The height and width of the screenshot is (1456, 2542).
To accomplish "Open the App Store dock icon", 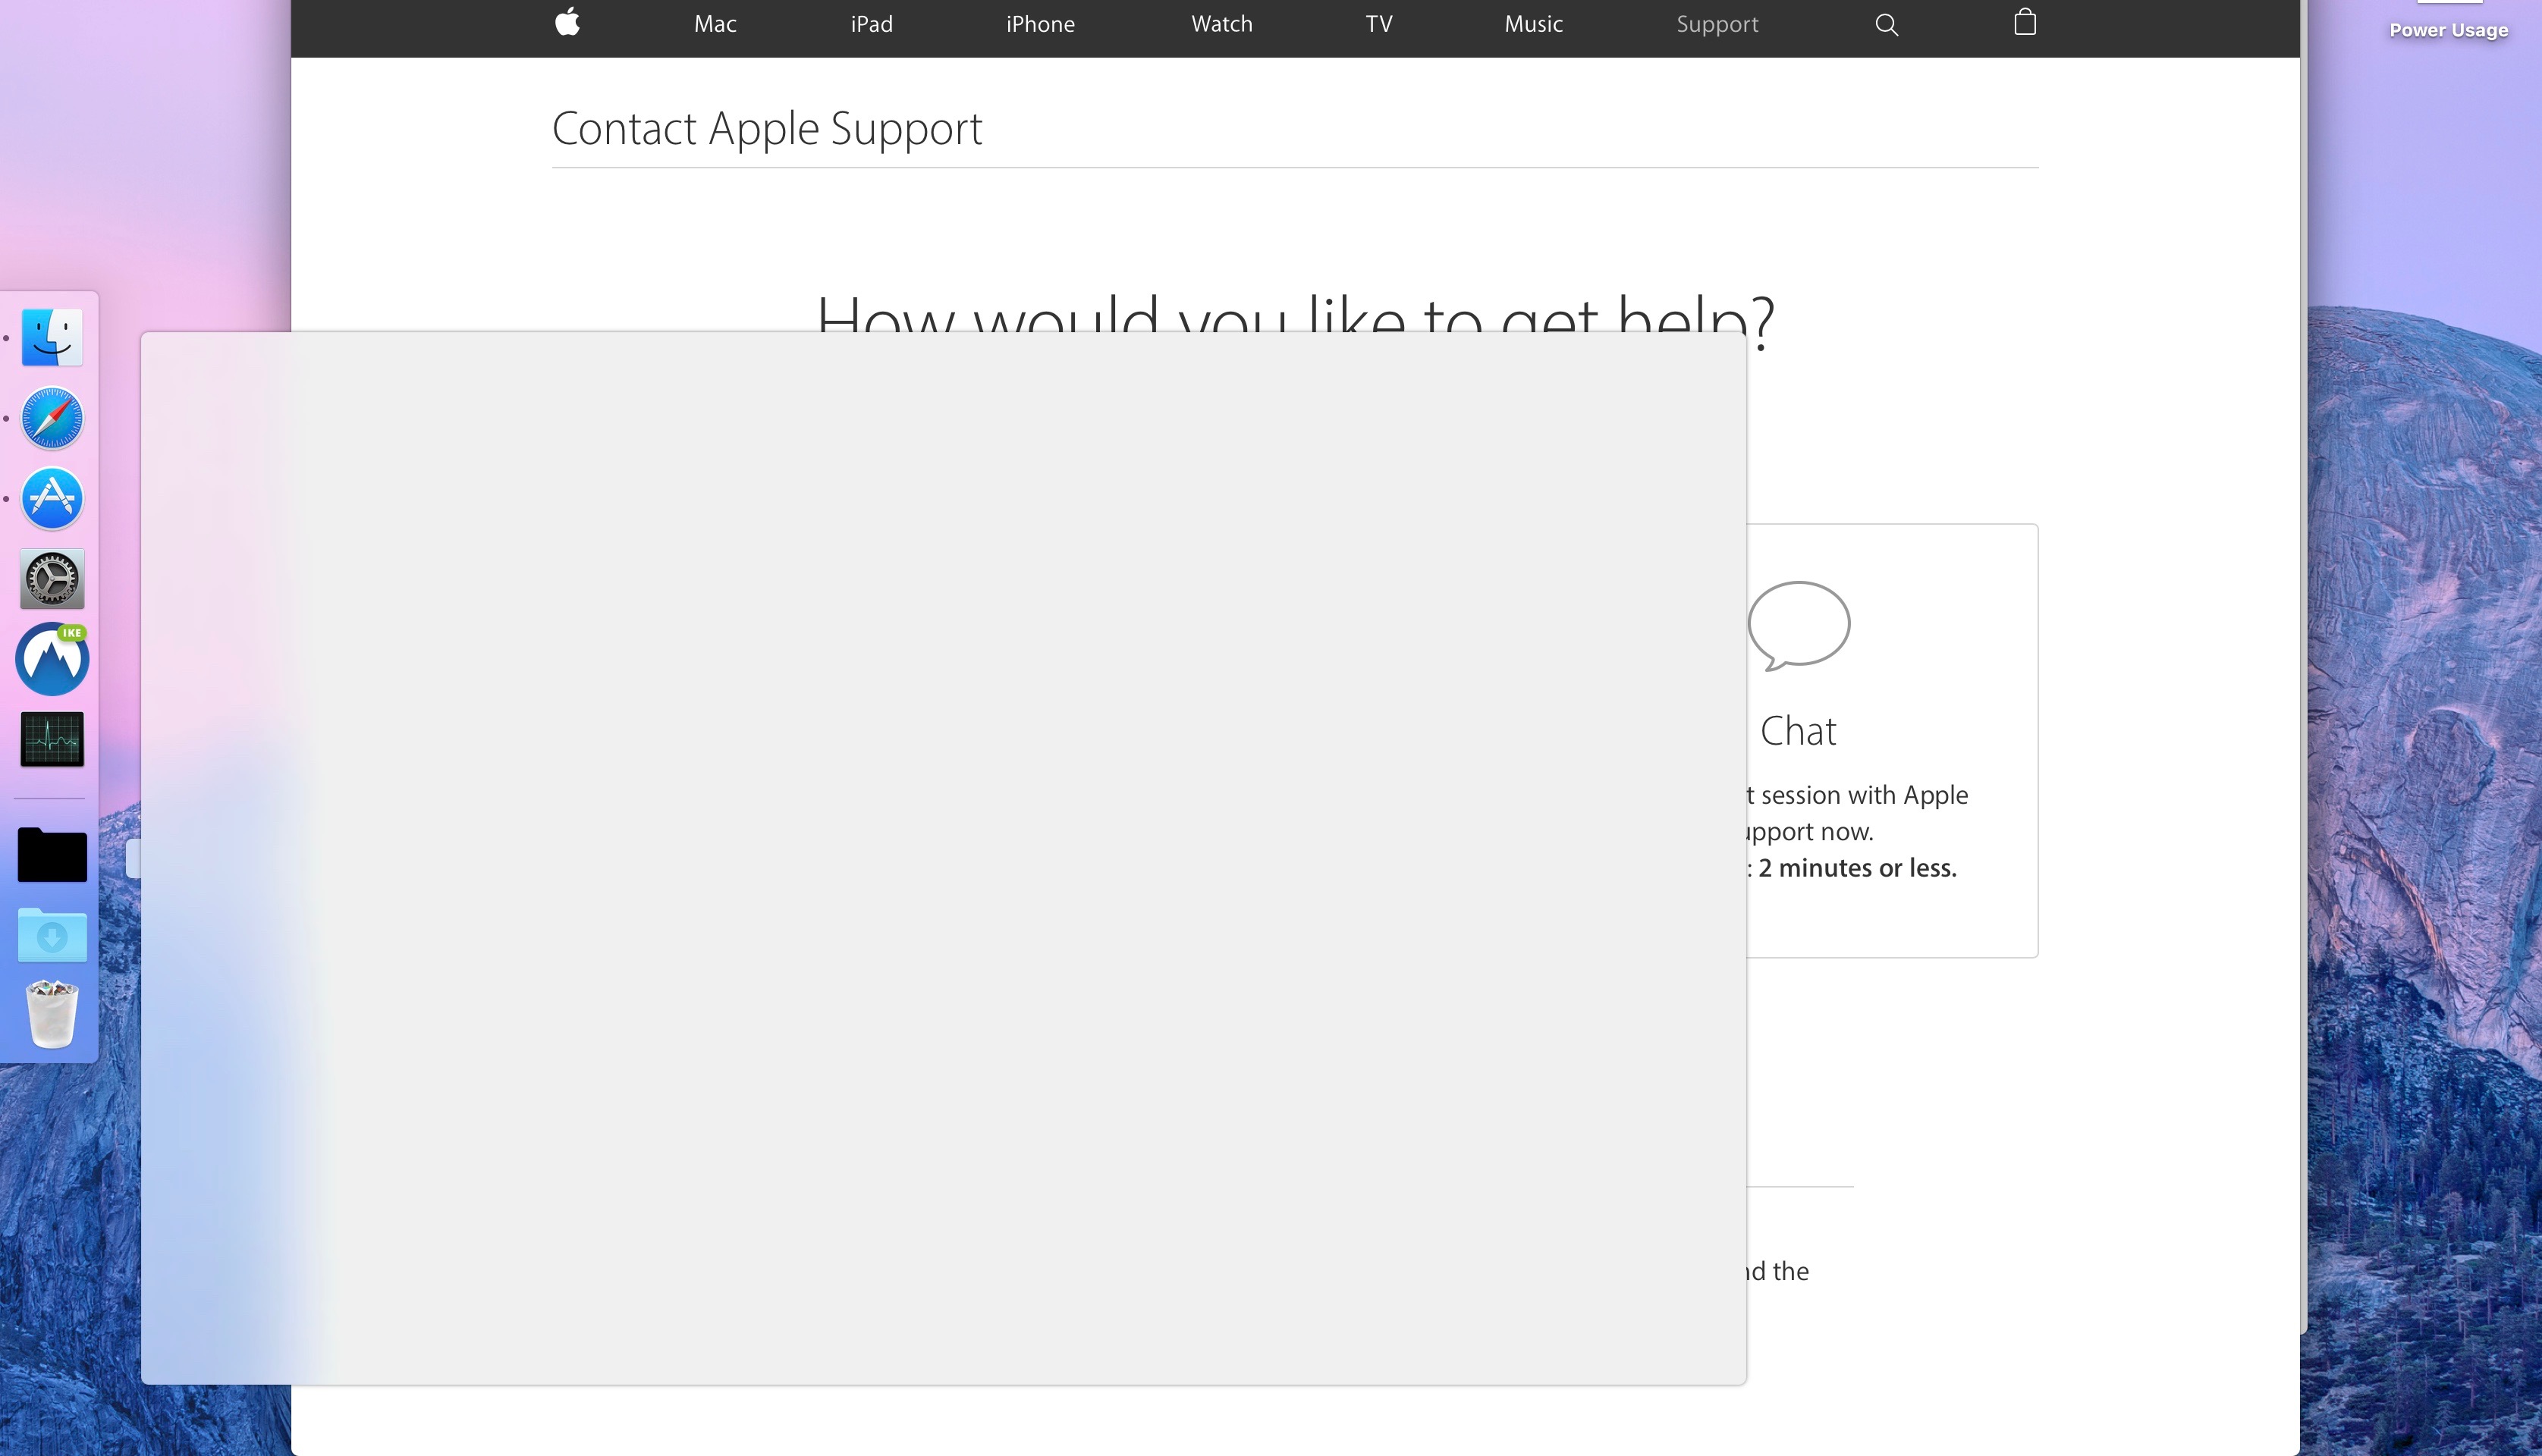I will (52, 498).
